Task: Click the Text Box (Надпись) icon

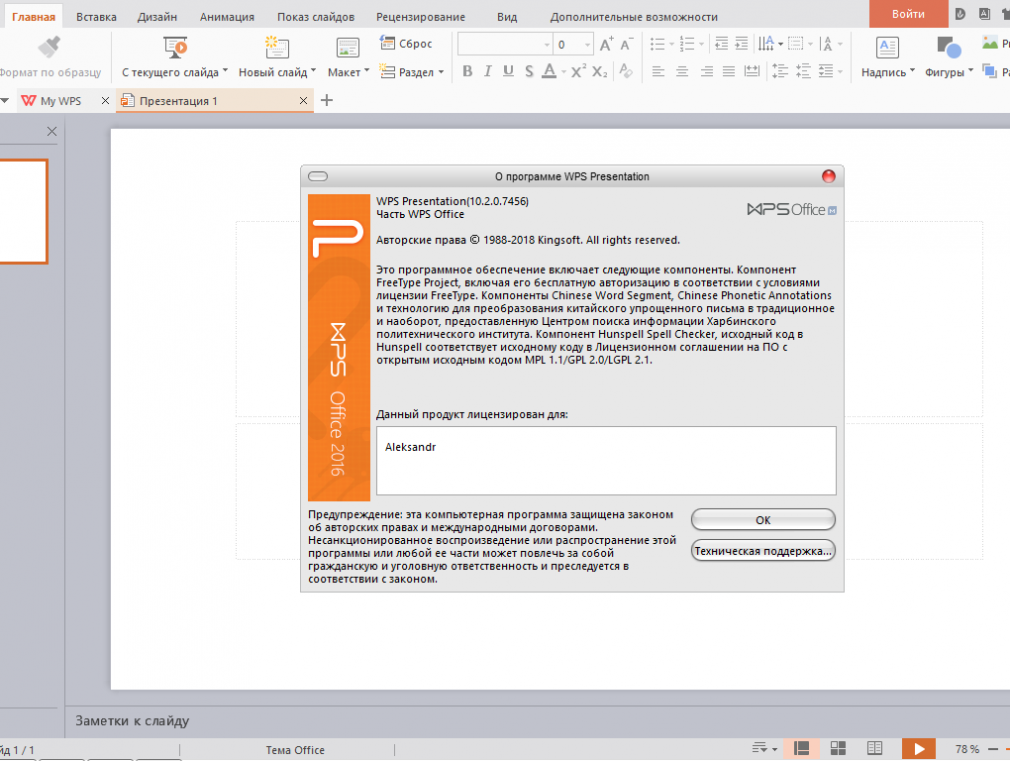Action: tap(887, 47)
